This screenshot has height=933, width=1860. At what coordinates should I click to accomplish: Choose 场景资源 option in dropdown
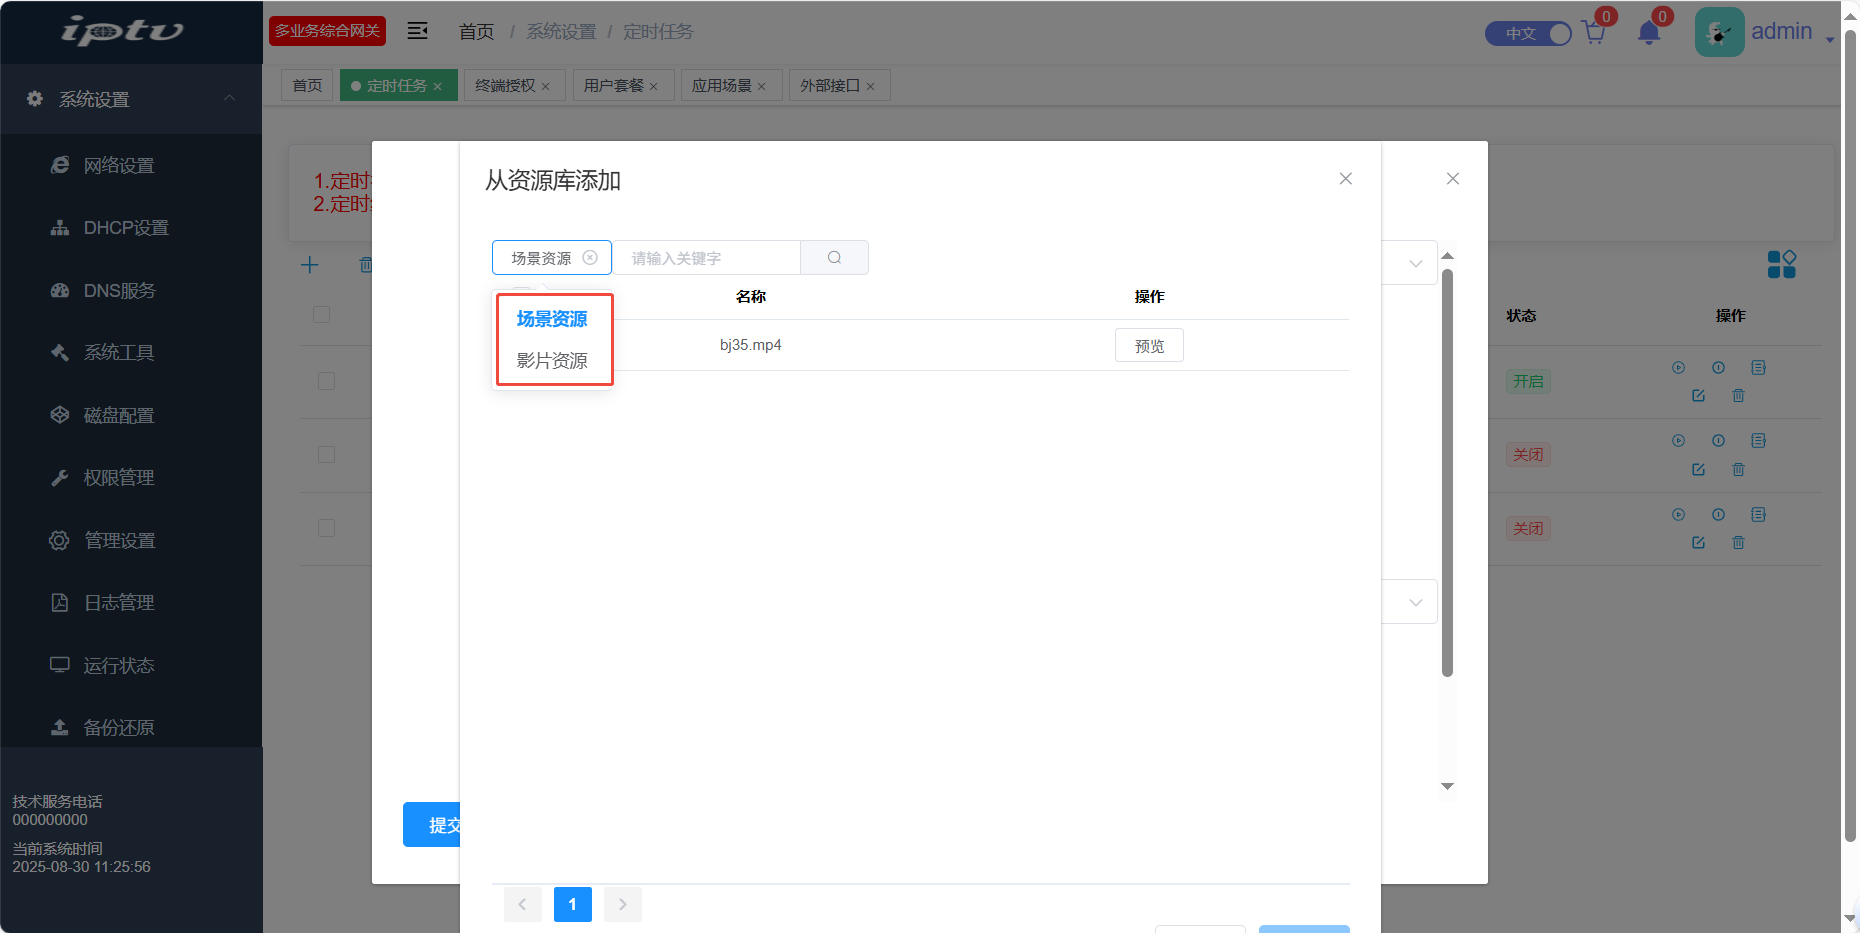coord(552,319)
